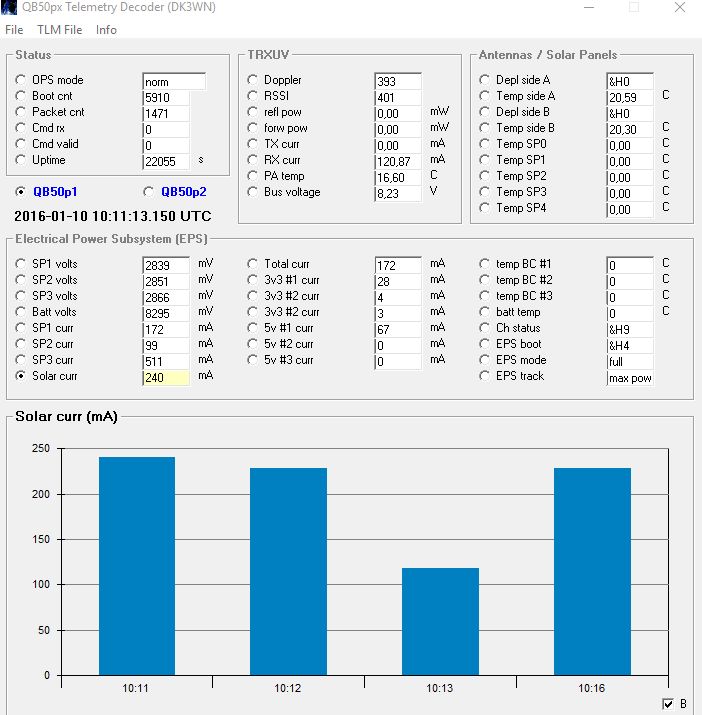Click the RX curr field showing 120,87

click(398, 161)
